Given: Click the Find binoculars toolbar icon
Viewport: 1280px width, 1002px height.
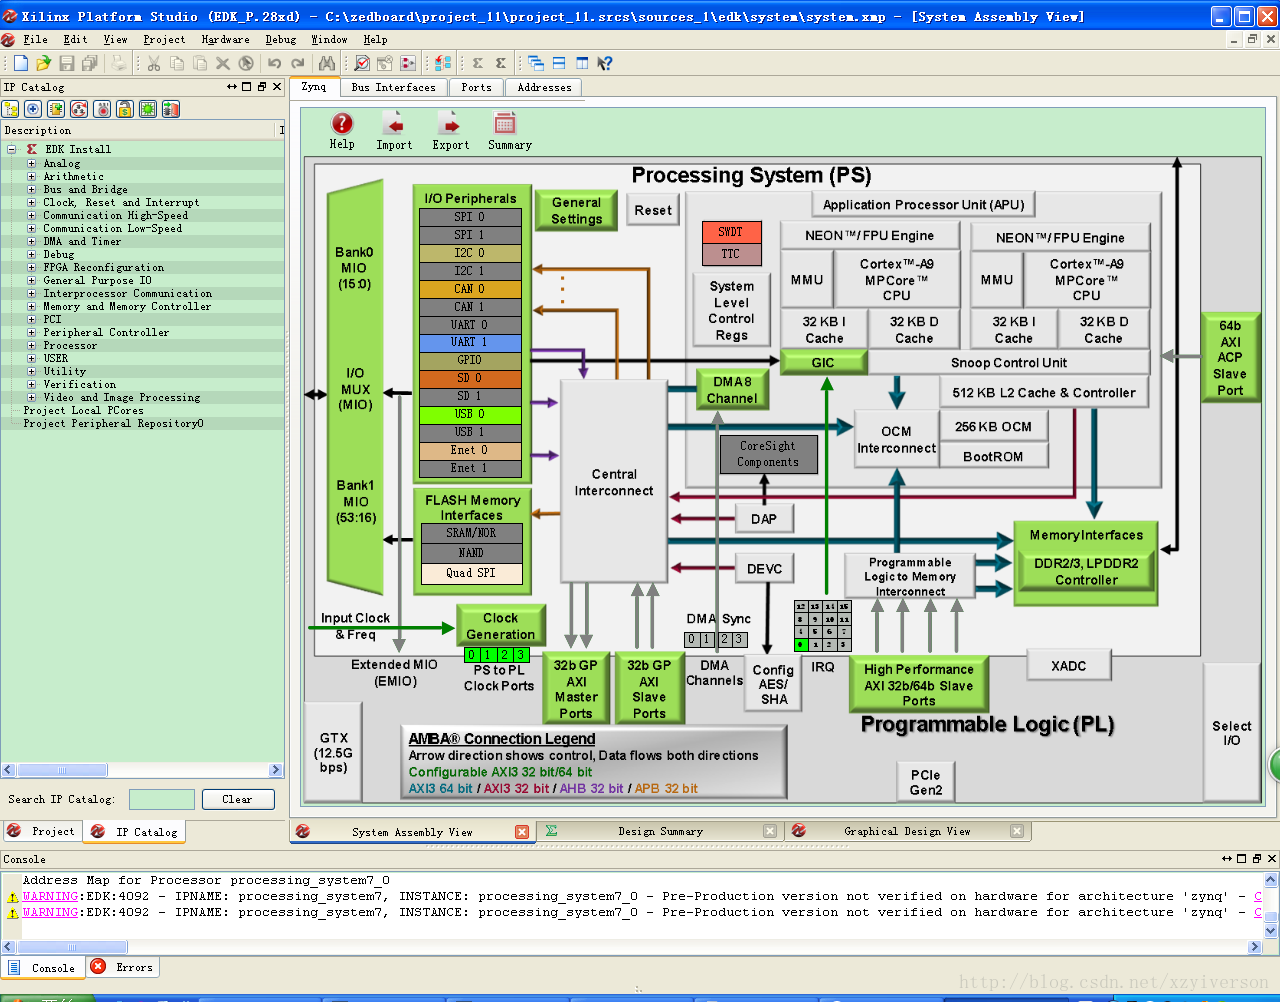Looking at the screenshot, I should 327,63.
